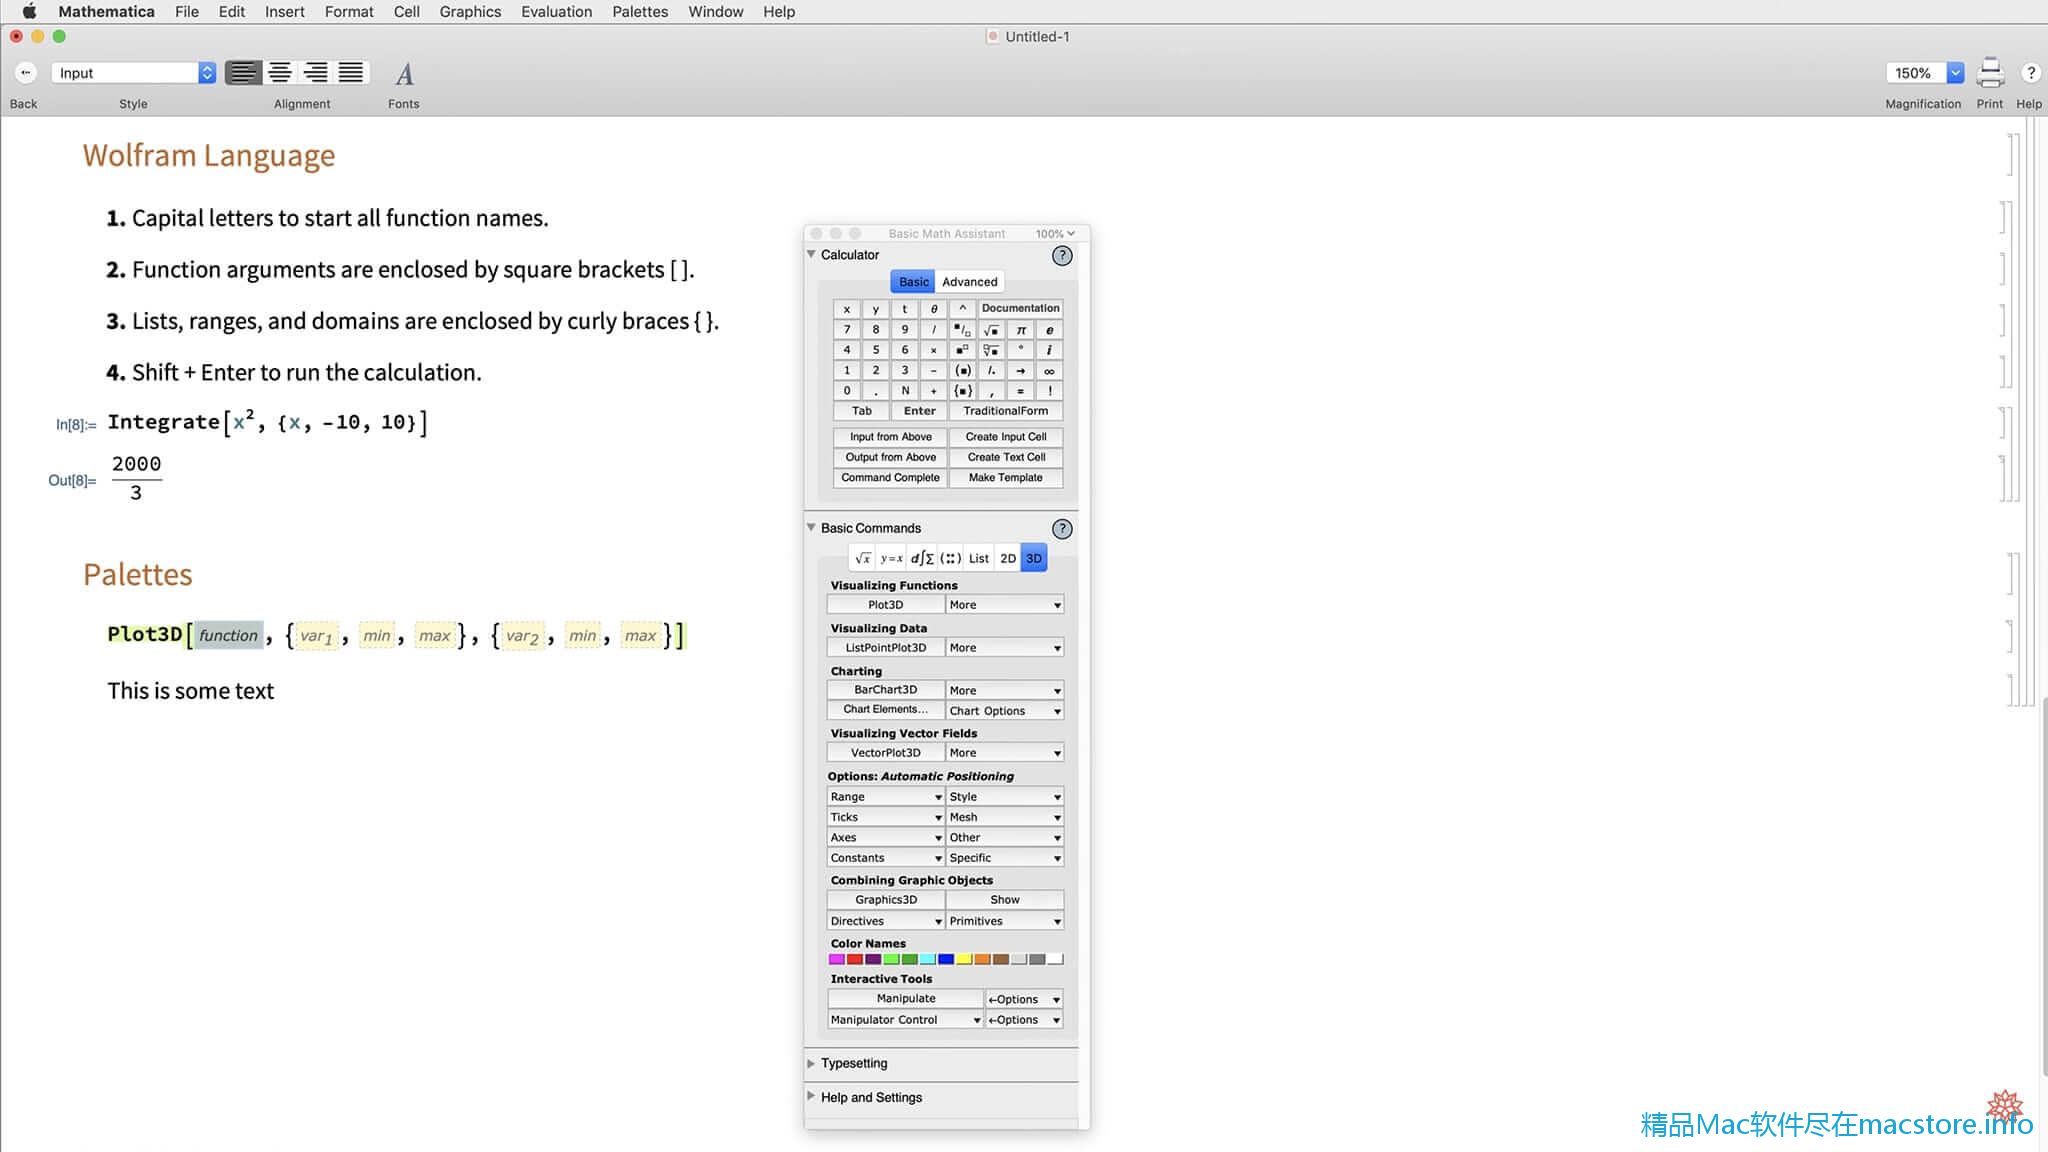The image size is (2048, 1152).
Task: Open the Graphics menu
Action: (x=470, y=12)
